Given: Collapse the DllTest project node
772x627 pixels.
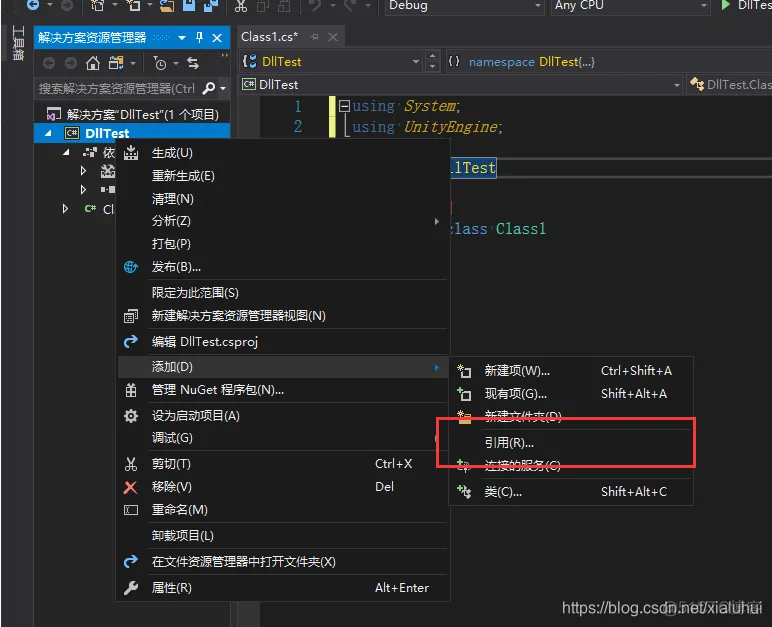Looking at the screenshot, I should pos(48,133).
